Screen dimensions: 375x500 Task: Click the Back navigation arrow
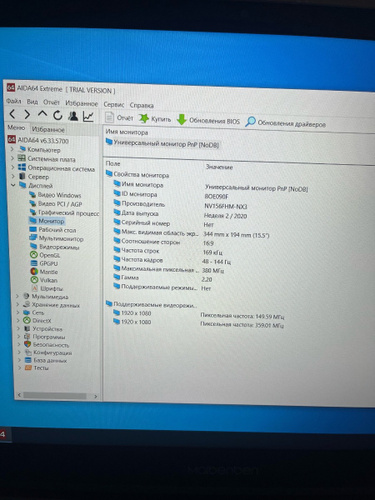(x=12, y=114)
